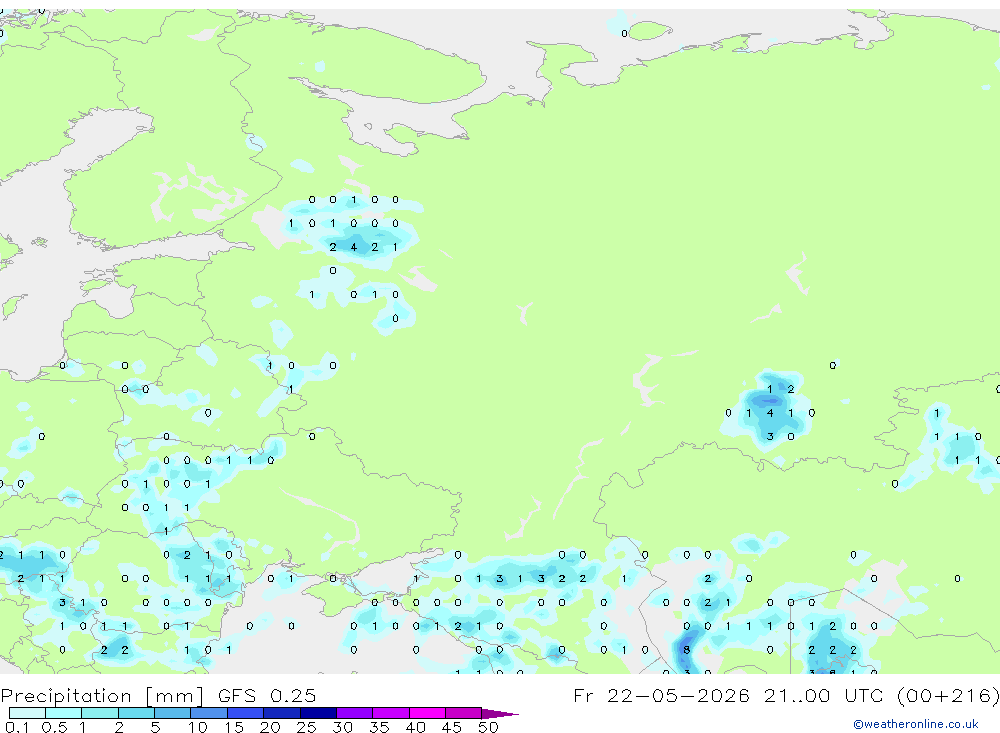Click the '0.5' legend scale label
1000x733 pixels.
click(x=54, y=727)
